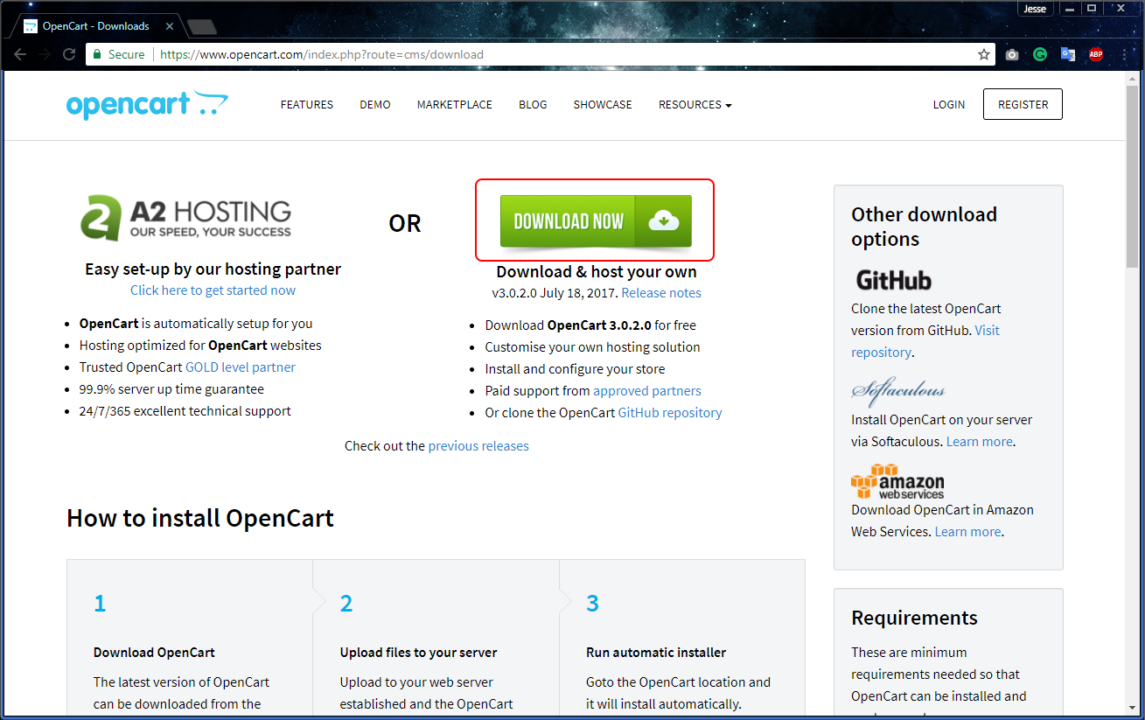Click the 'How to install OpenCart' heading
Viewport: 1145px width, 720px height.
[x=200, y=518]
